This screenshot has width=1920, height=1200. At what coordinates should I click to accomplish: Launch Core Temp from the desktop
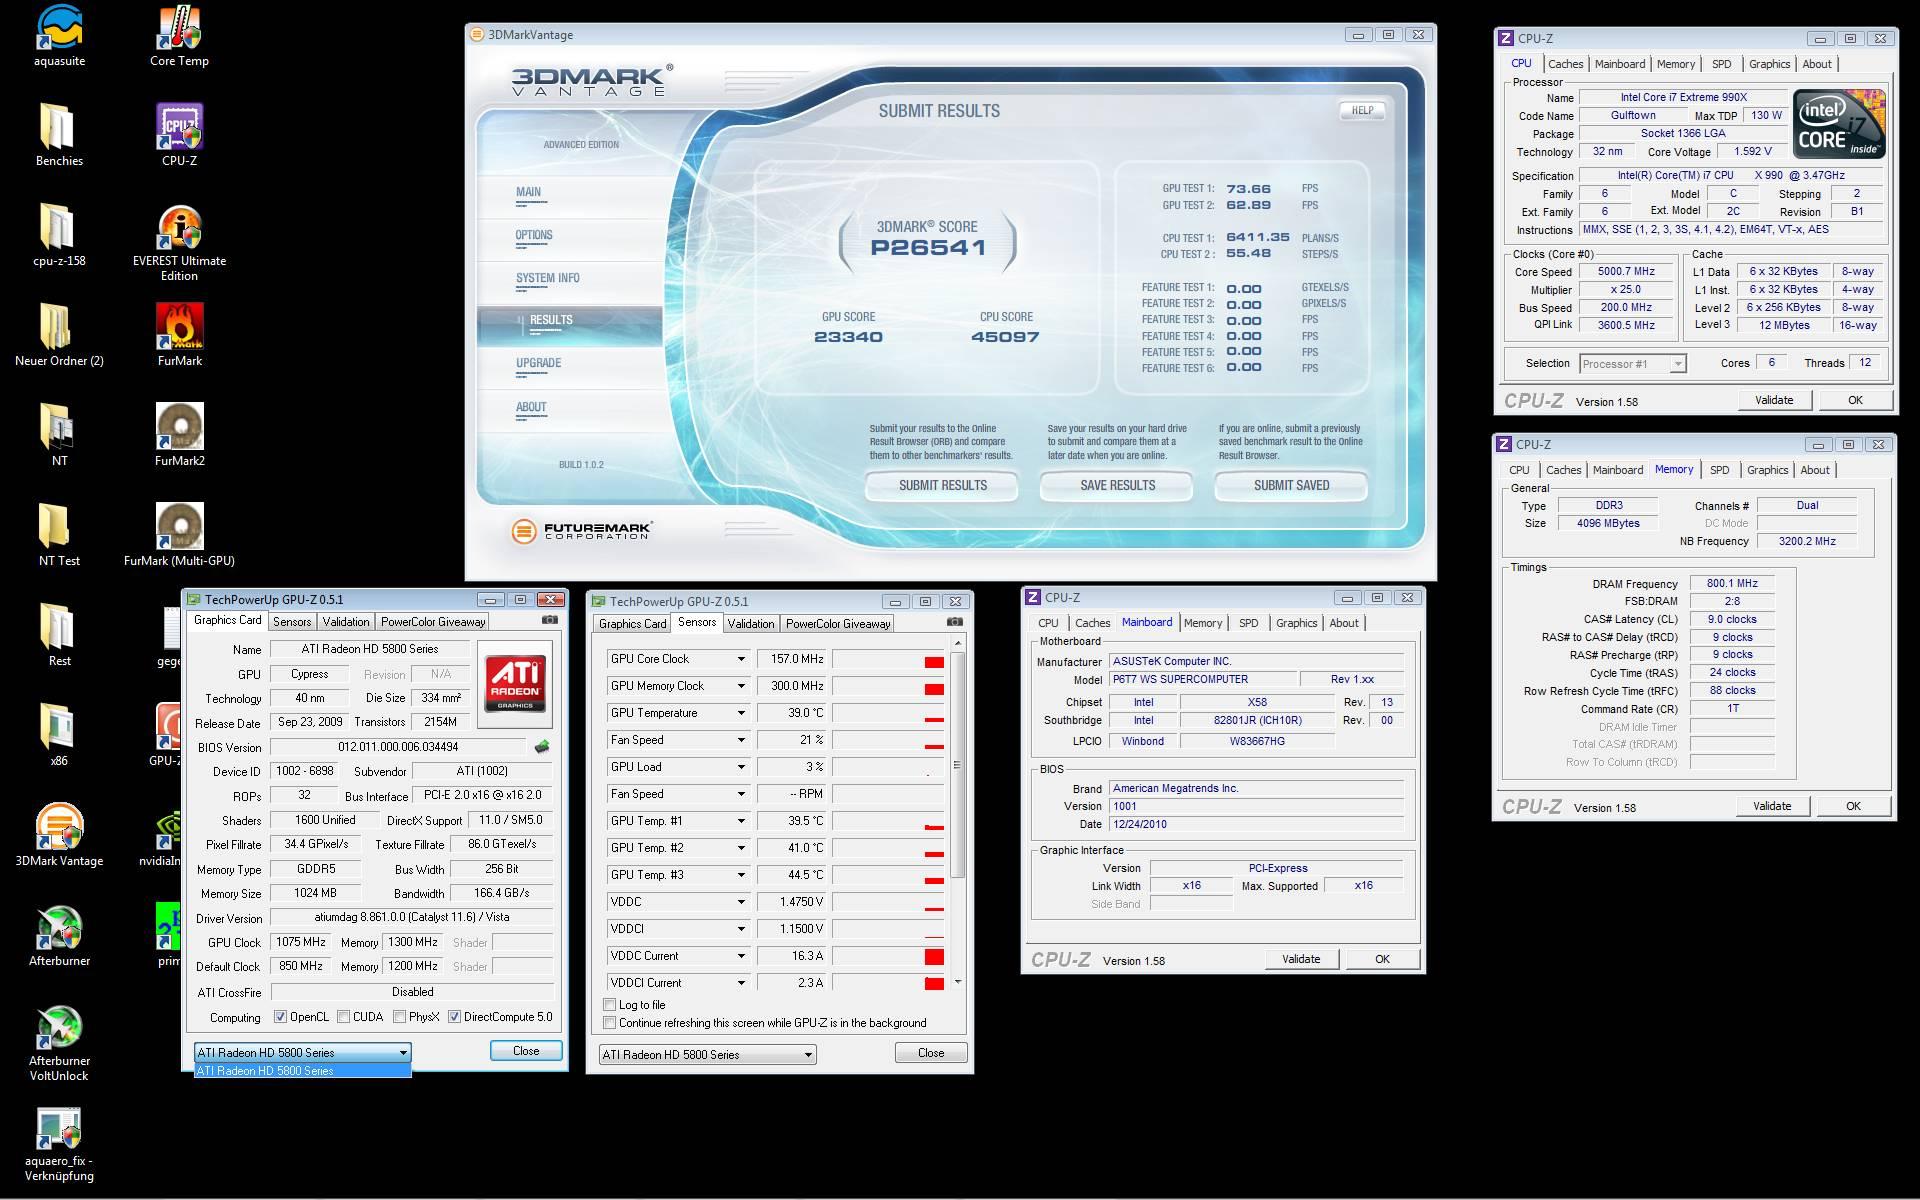[179, 36]
